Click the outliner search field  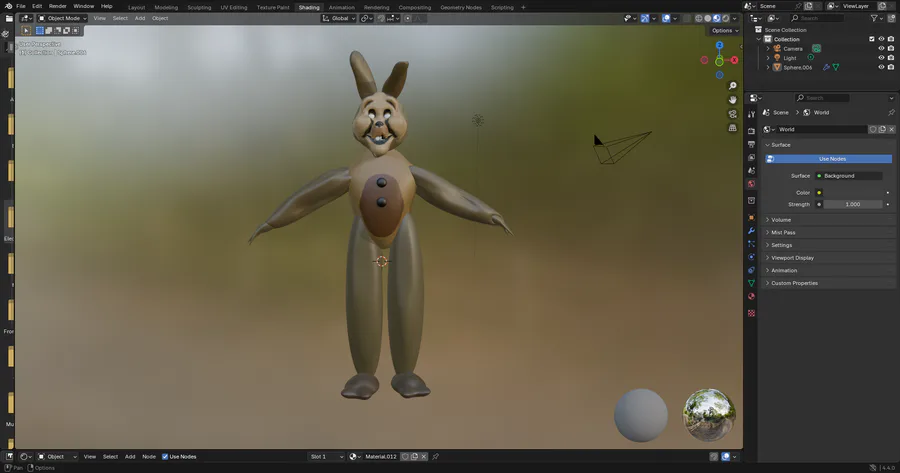817,18
